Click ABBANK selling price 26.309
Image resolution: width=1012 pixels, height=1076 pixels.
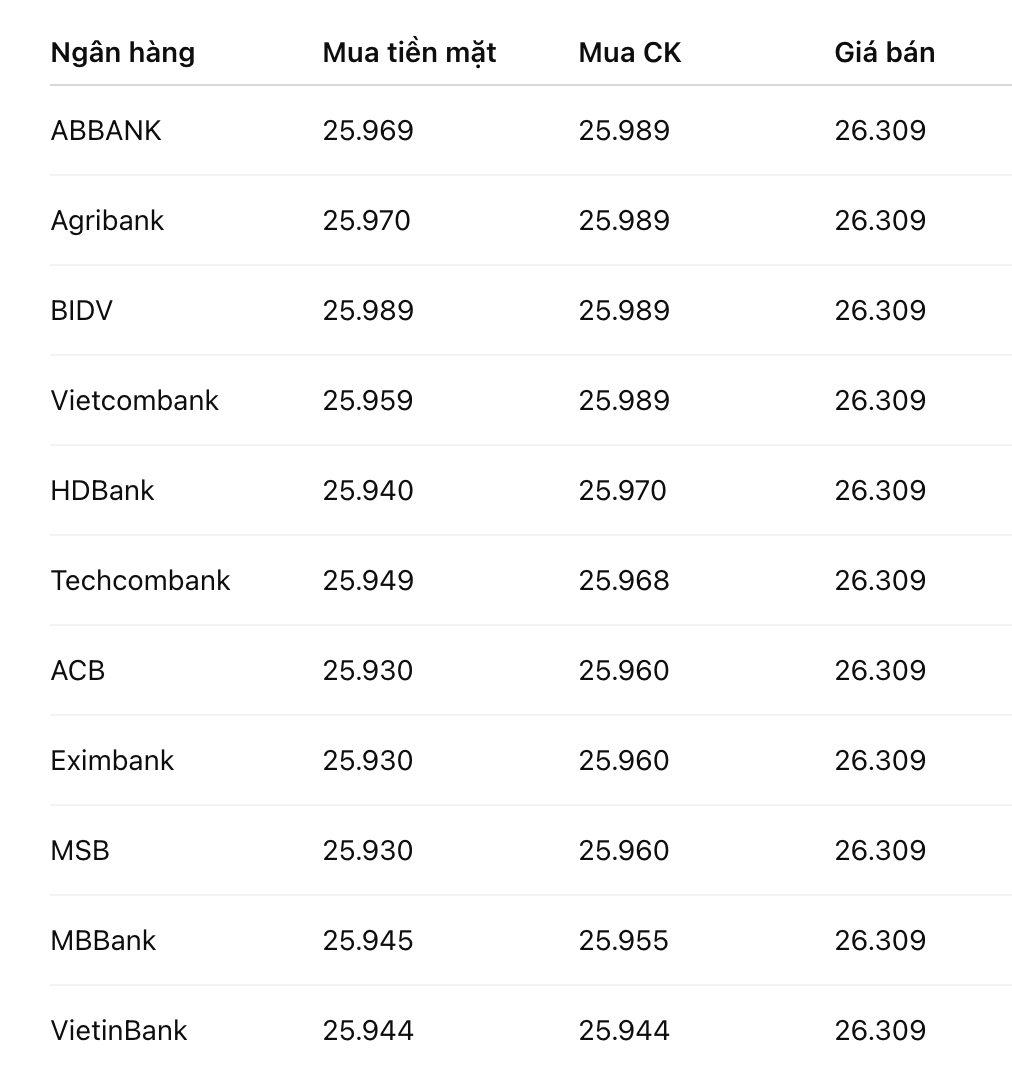click(880, 130)
